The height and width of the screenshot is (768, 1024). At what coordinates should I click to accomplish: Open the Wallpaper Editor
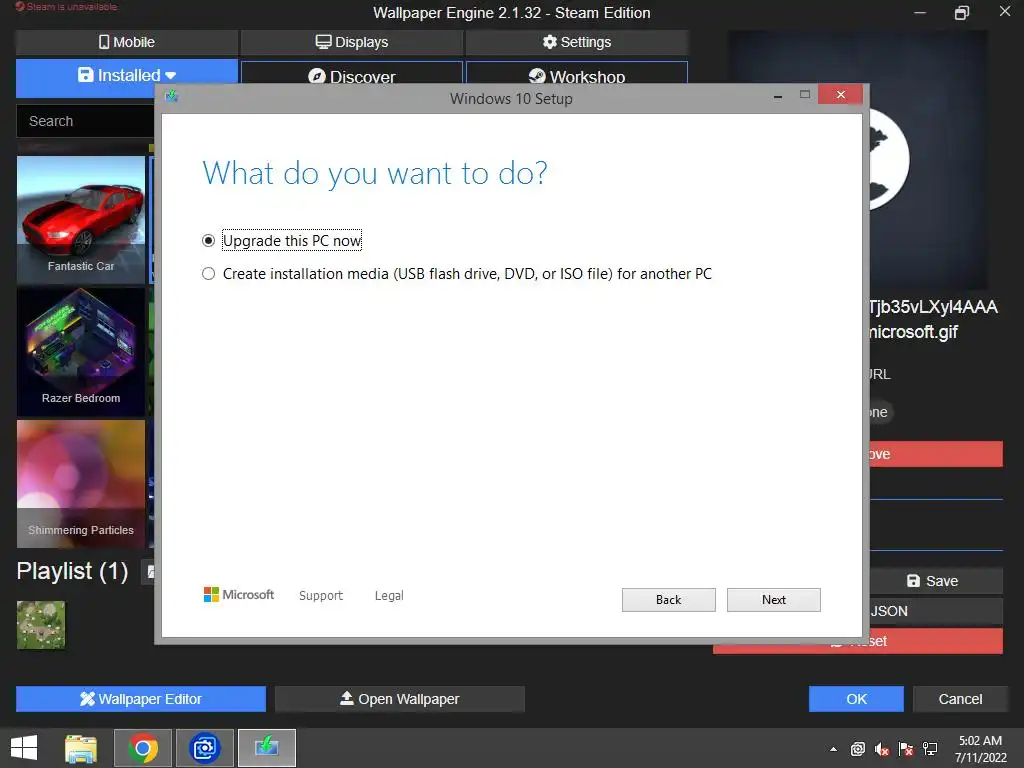141,699
